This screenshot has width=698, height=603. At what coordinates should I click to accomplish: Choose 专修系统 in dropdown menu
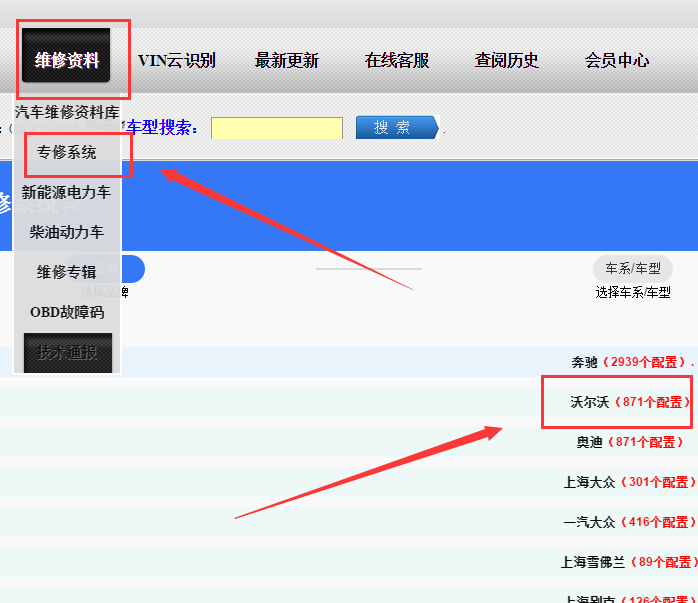pyautogui.click(x=67, y=152)
